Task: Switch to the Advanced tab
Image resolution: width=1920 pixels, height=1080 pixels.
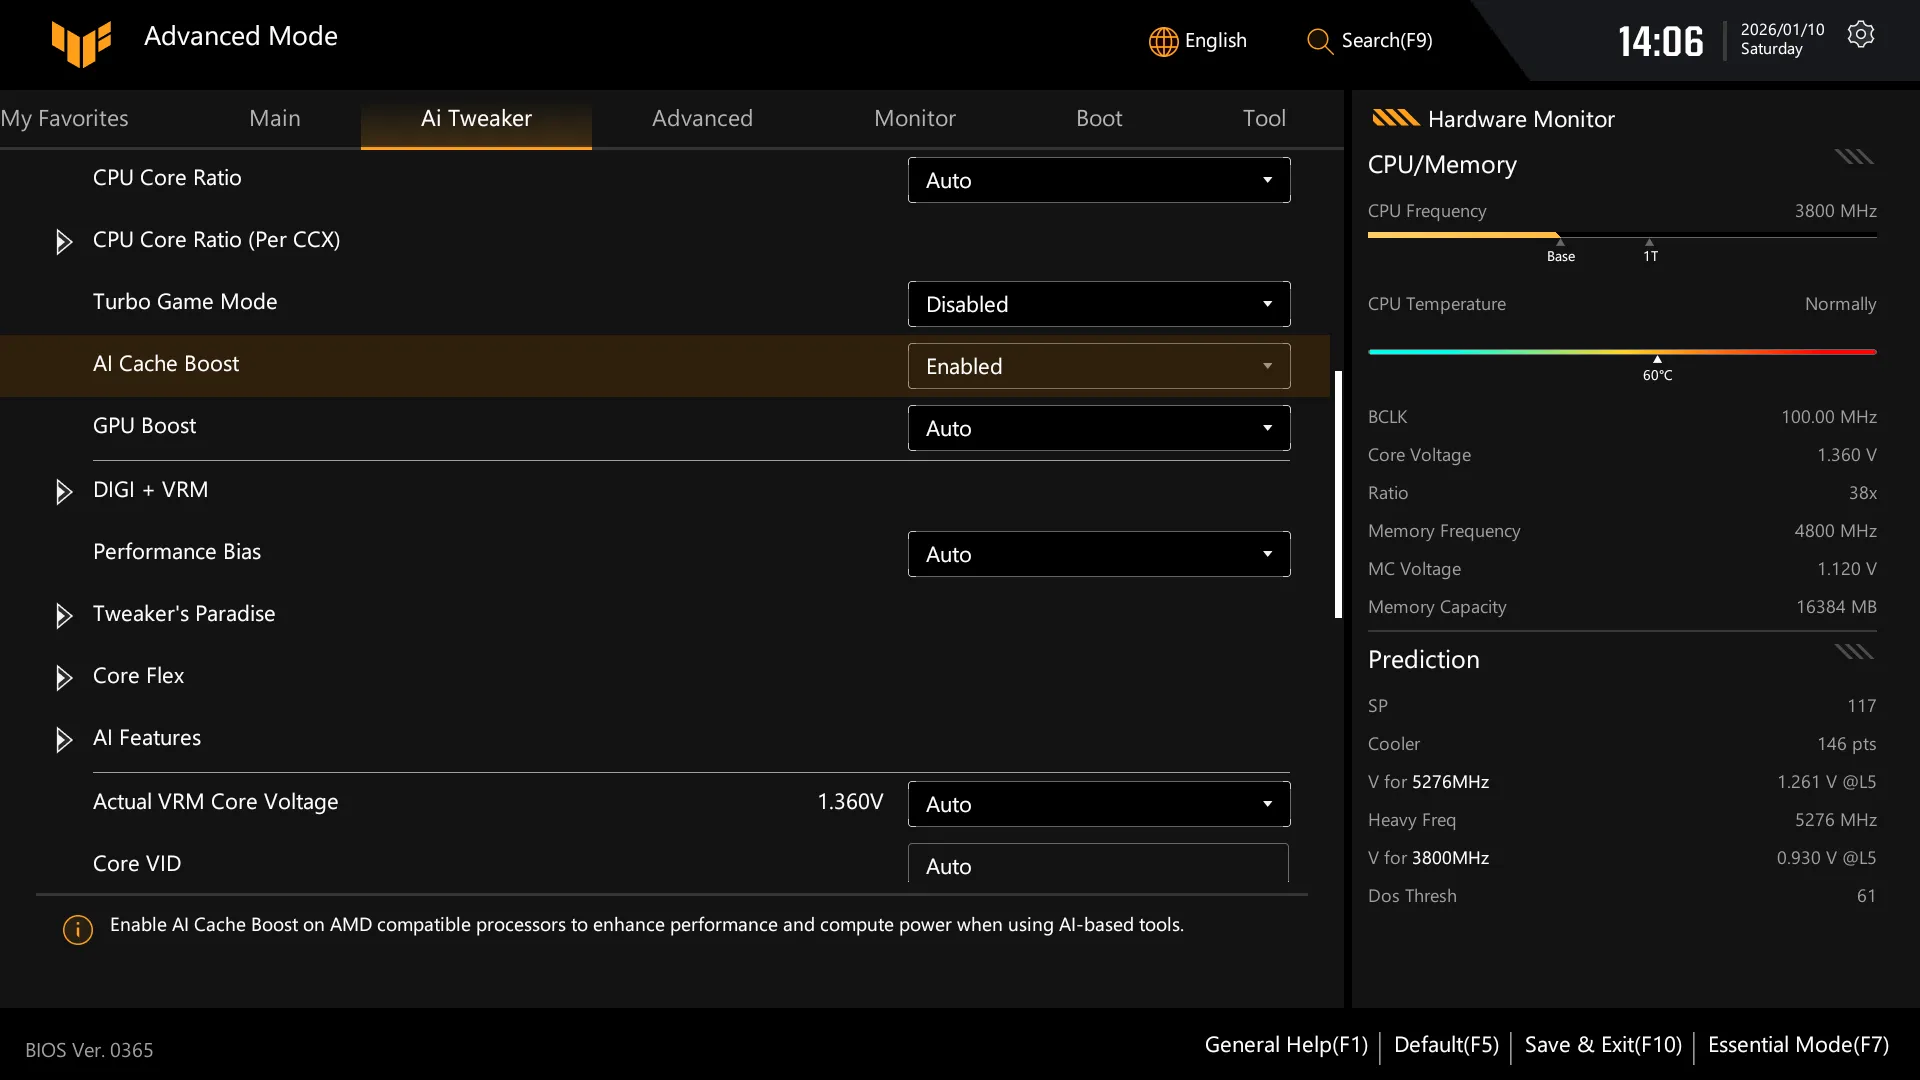Action: click(702, 118)
